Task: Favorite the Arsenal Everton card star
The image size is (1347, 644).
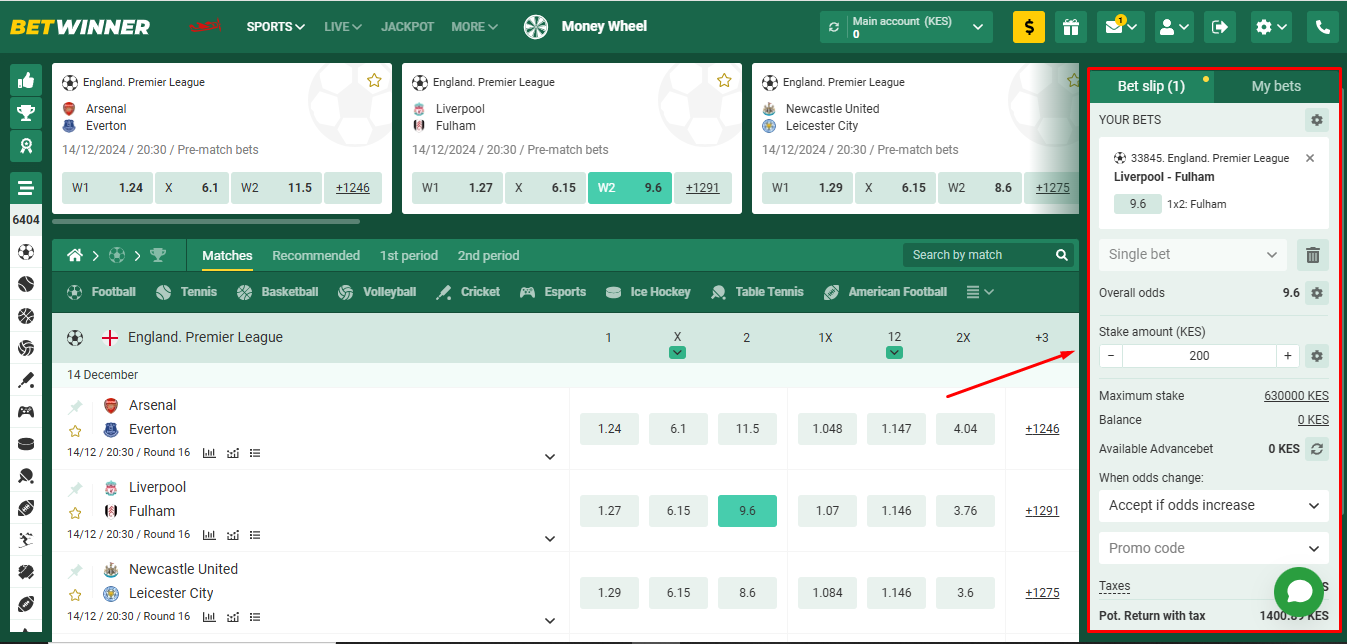Action: 374,81
